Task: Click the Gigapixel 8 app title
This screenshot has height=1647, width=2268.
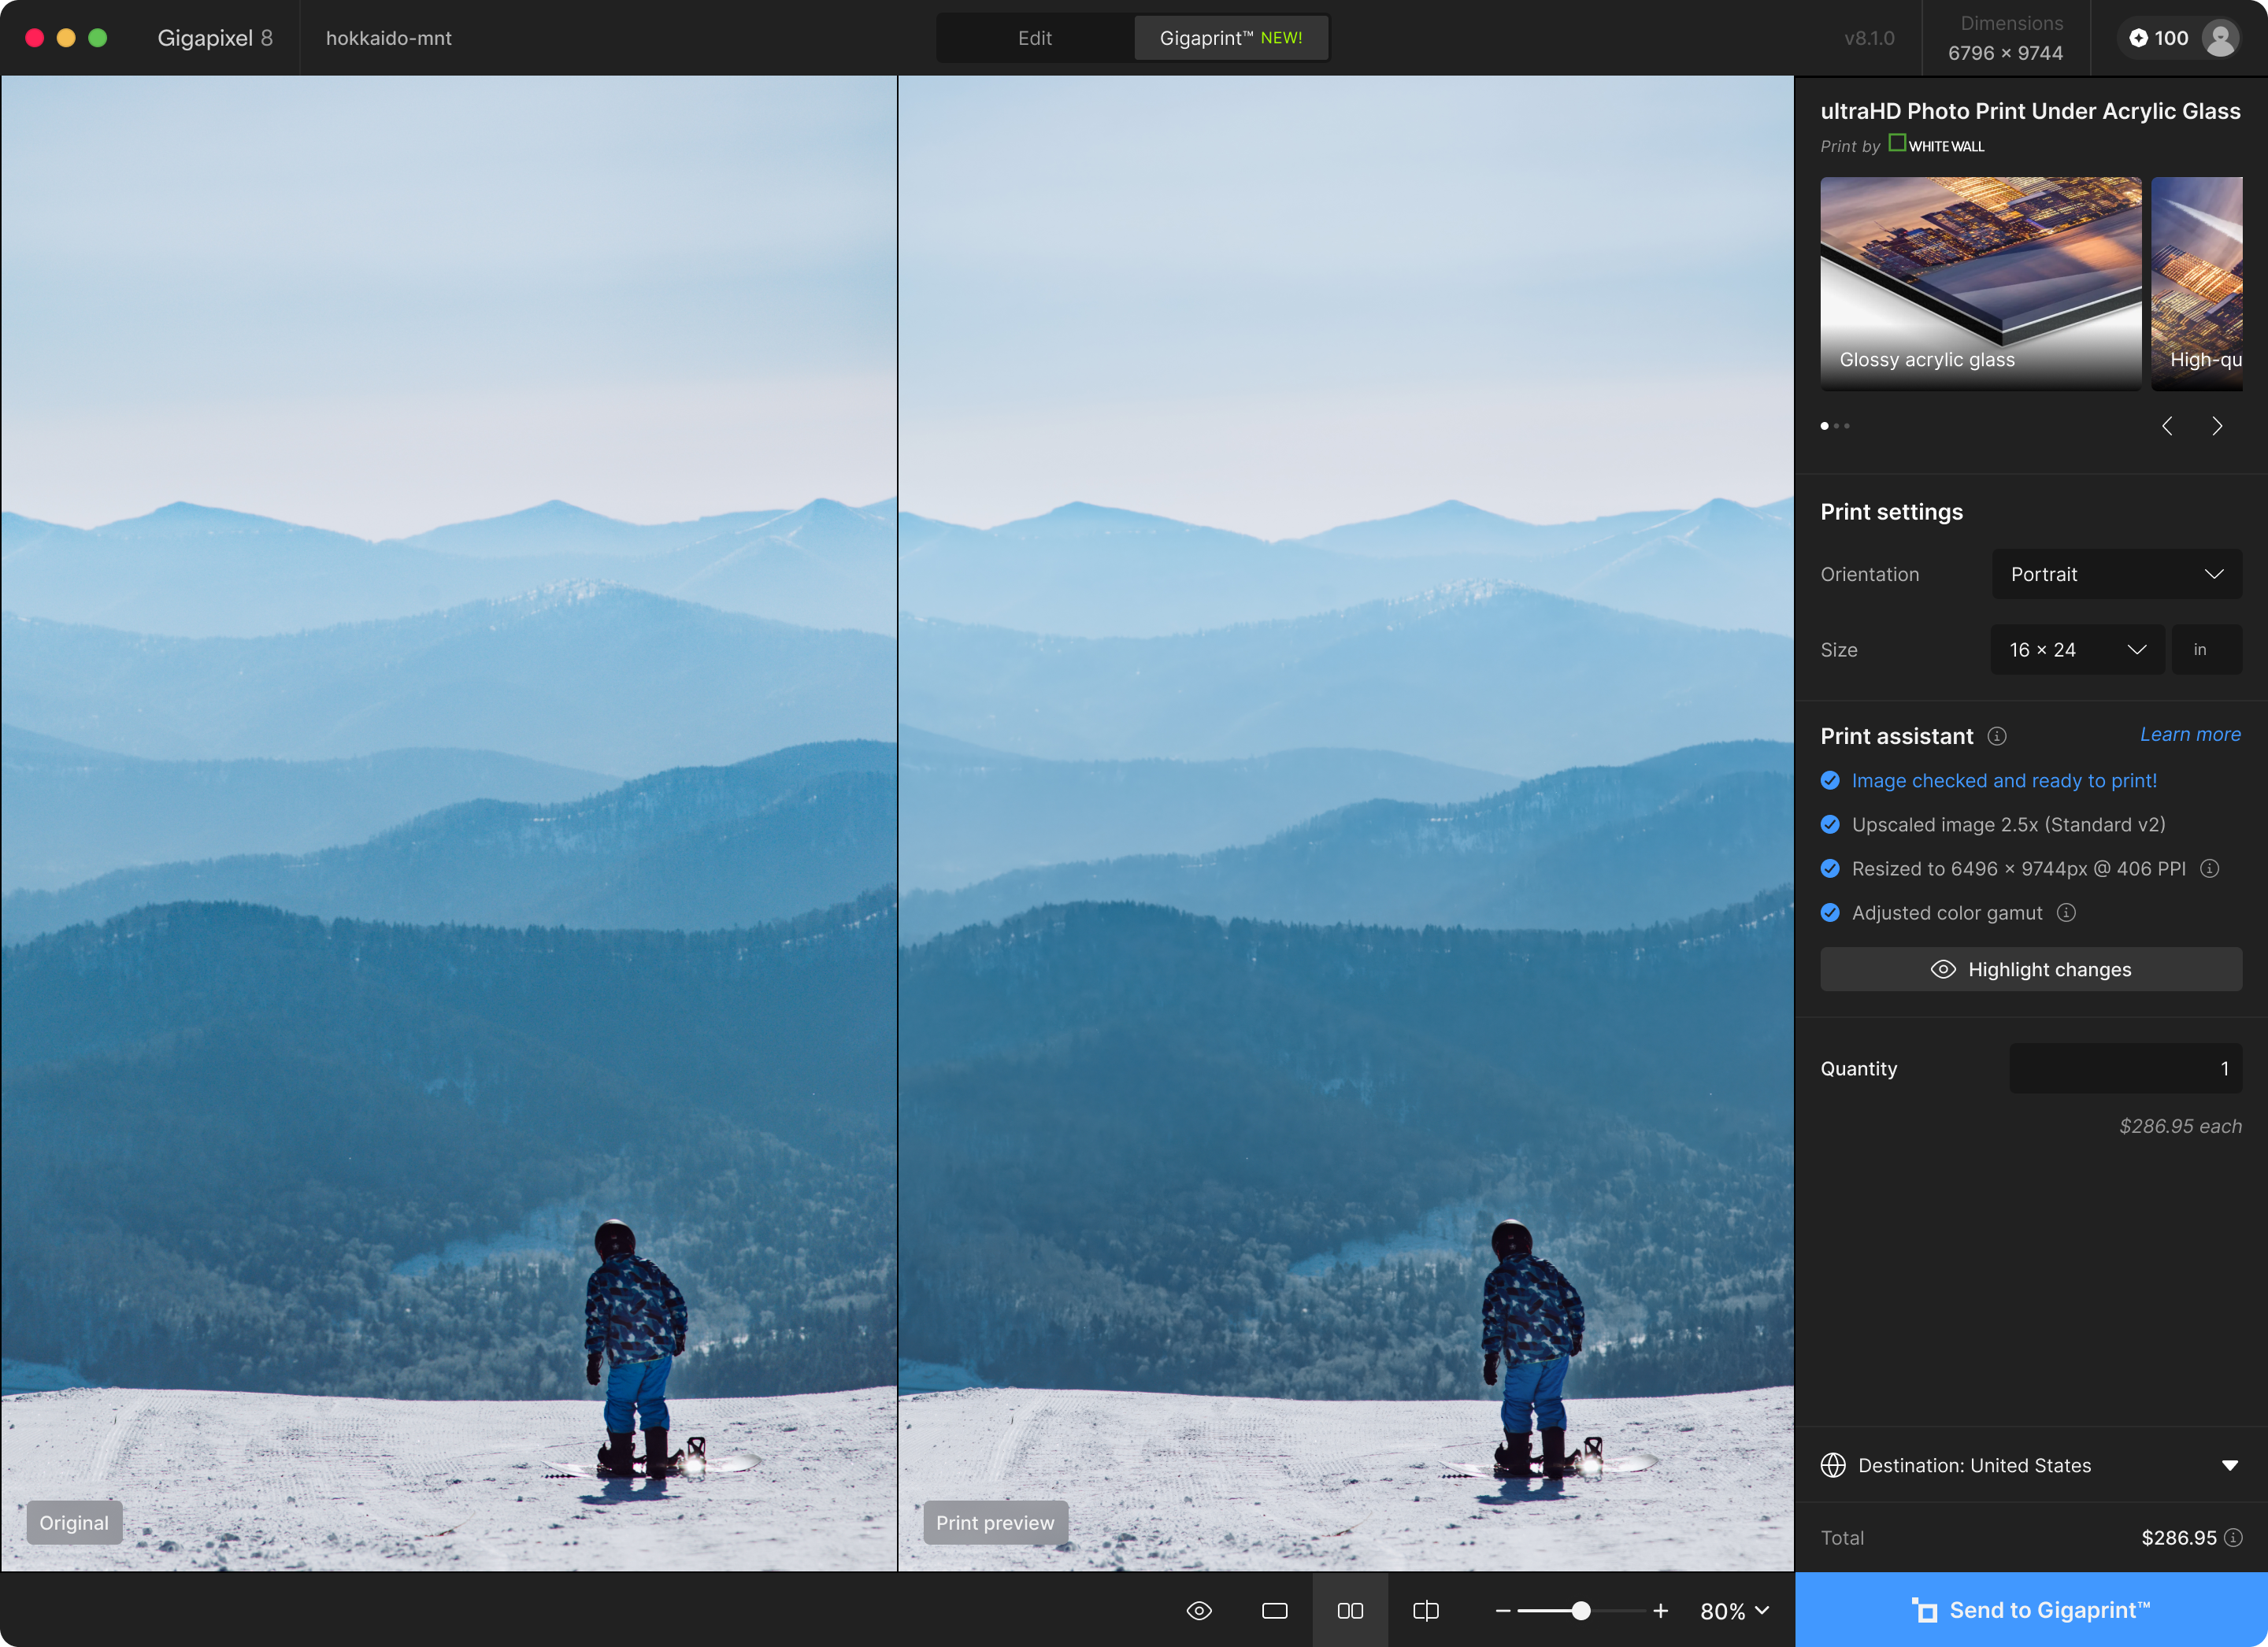Action: pyautogui.click(x=215, y=38)
